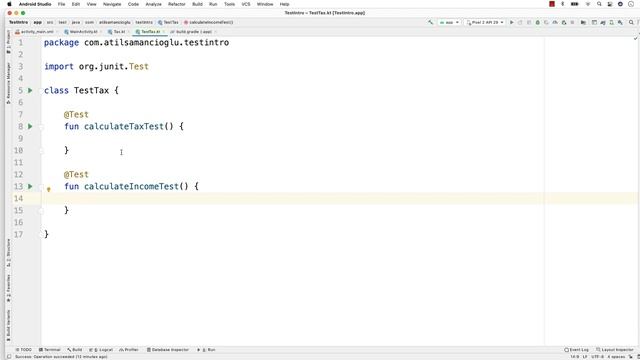Open the Build tool window button
Screen dimensions: 640x360
[x=75, y=350]
